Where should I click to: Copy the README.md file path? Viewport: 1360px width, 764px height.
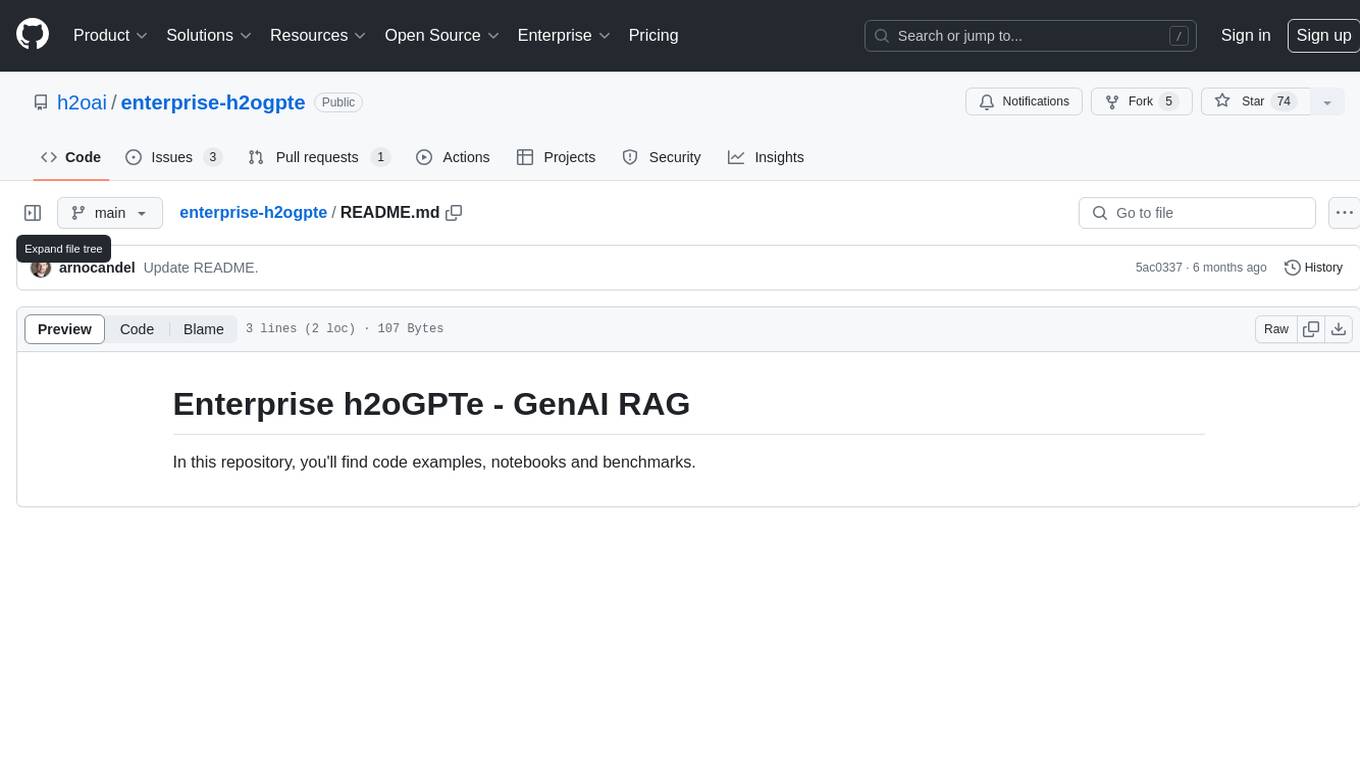[454, 213]
